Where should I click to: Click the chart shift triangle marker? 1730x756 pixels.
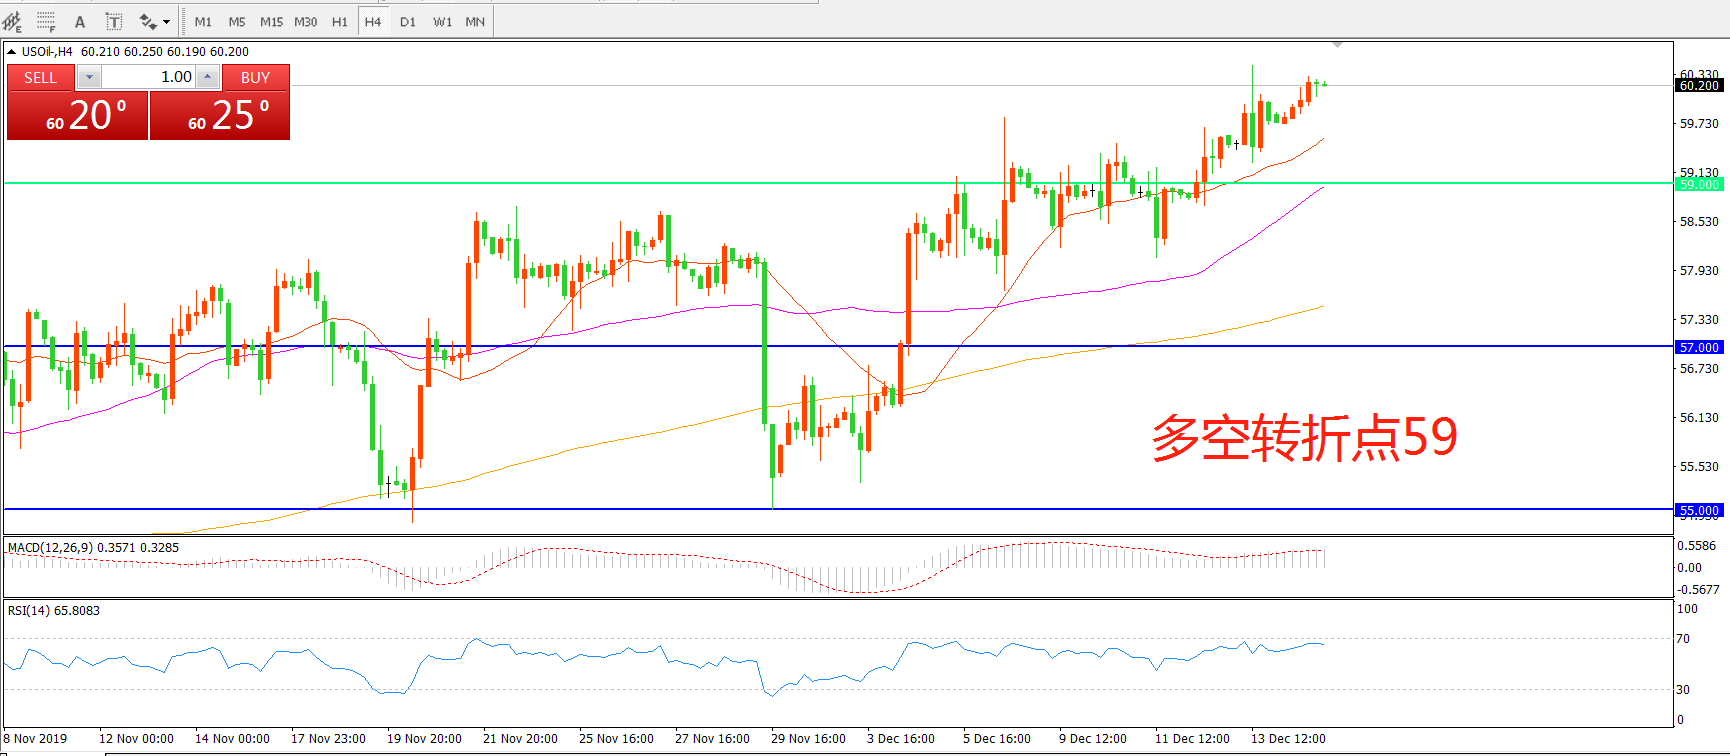[1337, 45]
